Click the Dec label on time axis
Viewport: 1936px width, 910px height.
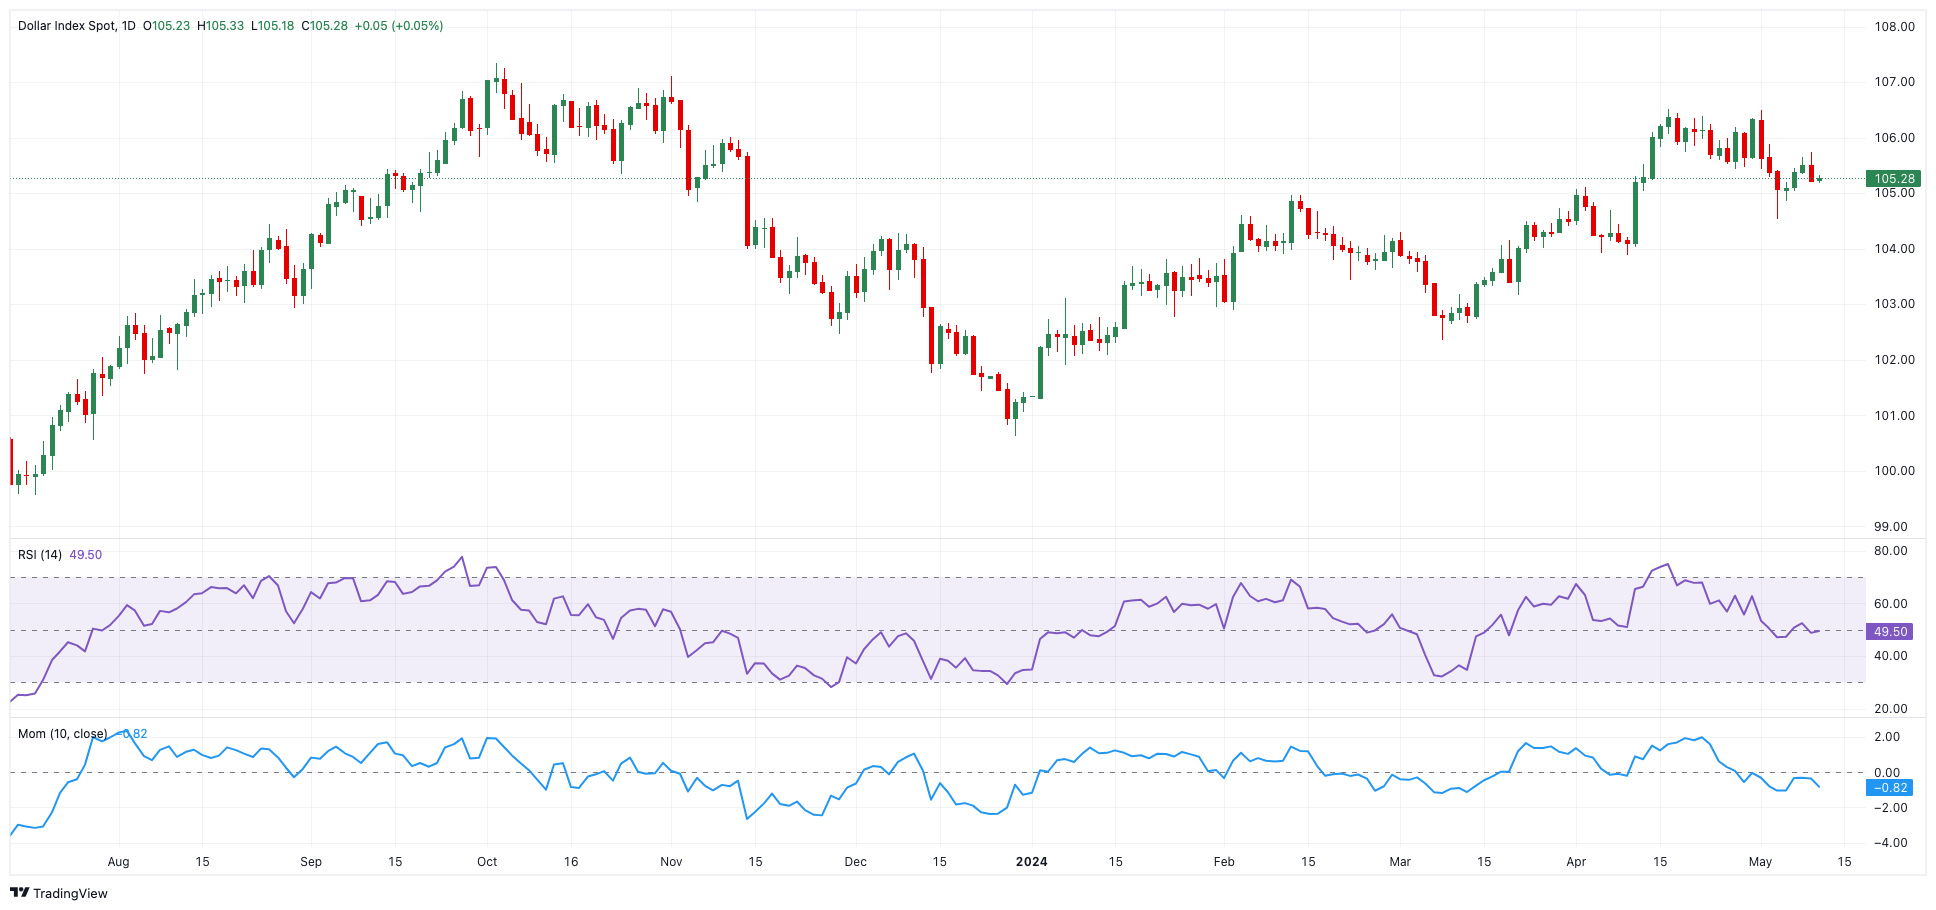coord(855,862)
